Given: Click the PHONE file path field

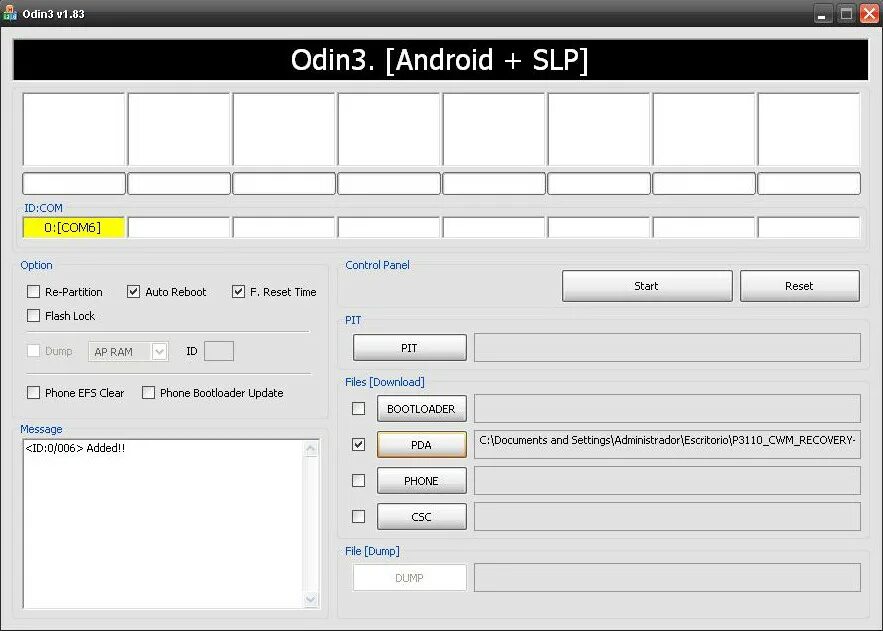Looking at the screenshot, I should [x=667, y=481].
